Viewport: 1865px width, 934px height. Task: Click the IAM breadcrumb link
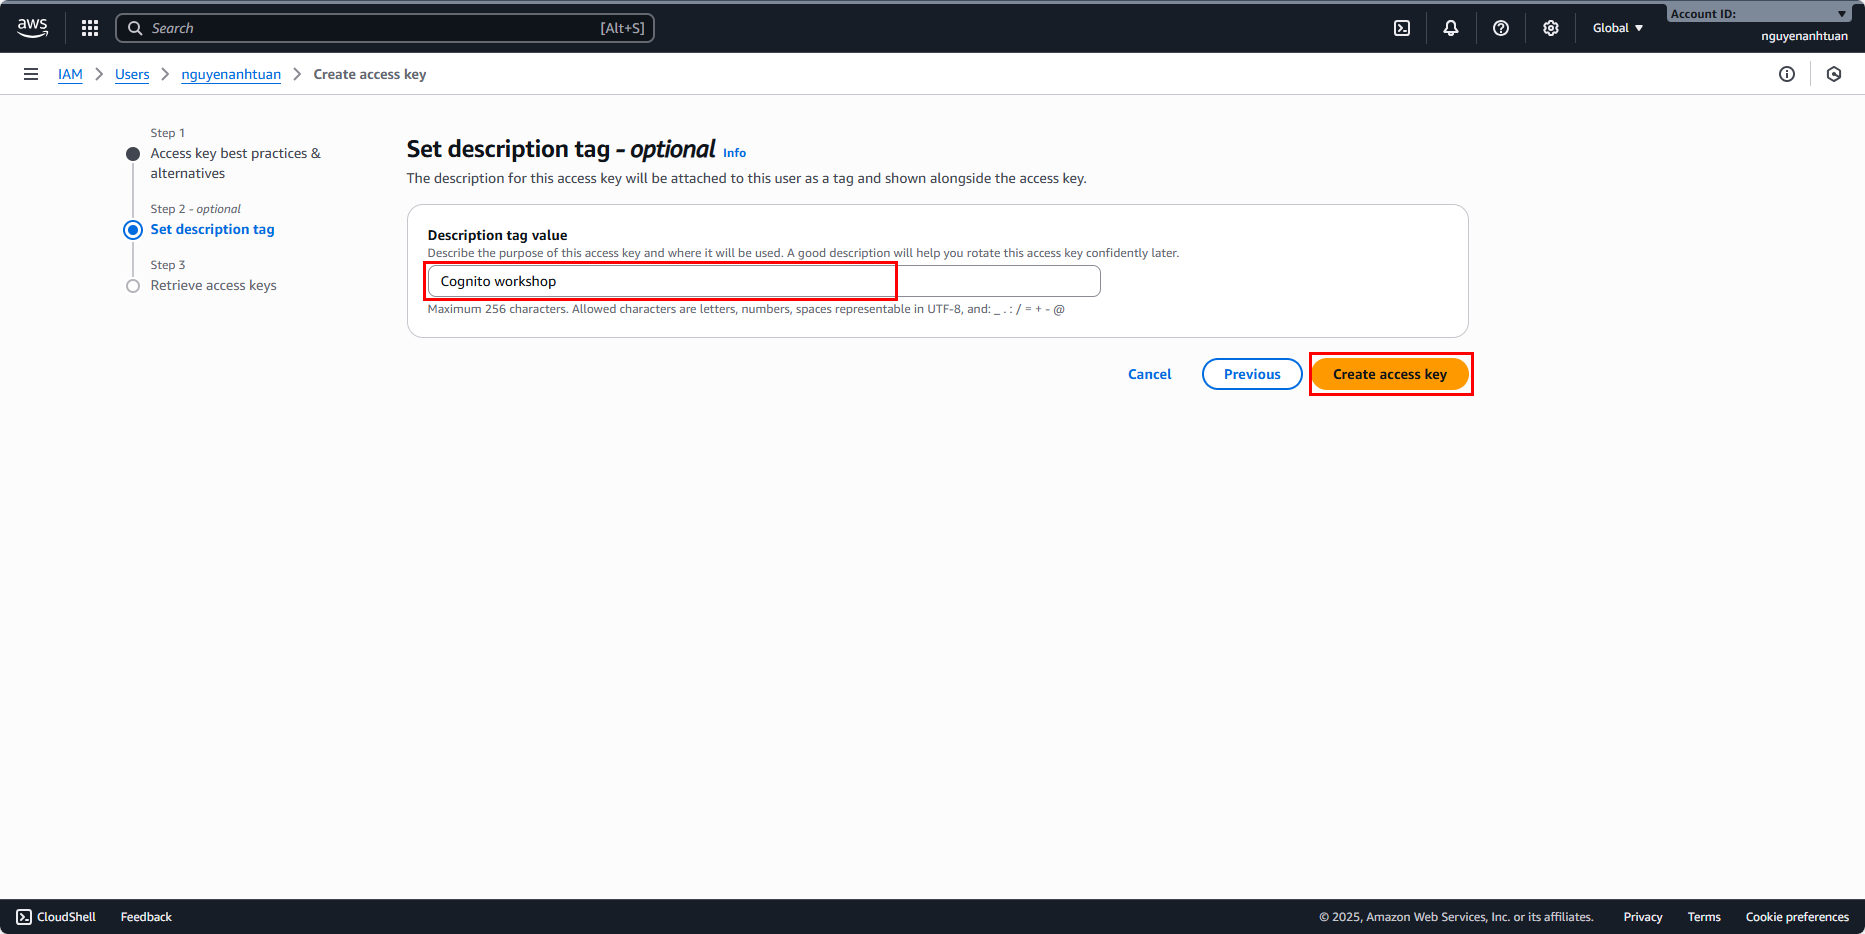pos(70,75)
